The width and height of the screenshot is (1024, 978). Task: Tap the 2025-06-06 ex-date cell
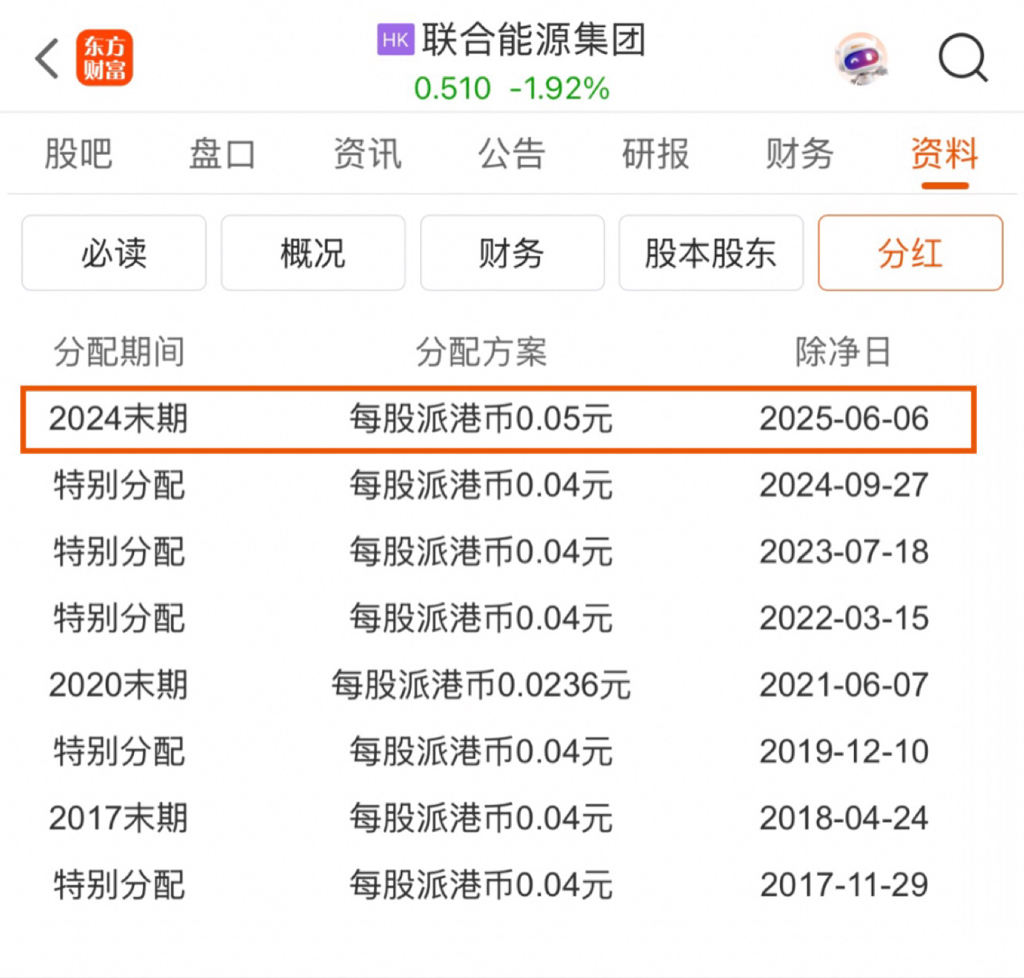tap(844, 418)
